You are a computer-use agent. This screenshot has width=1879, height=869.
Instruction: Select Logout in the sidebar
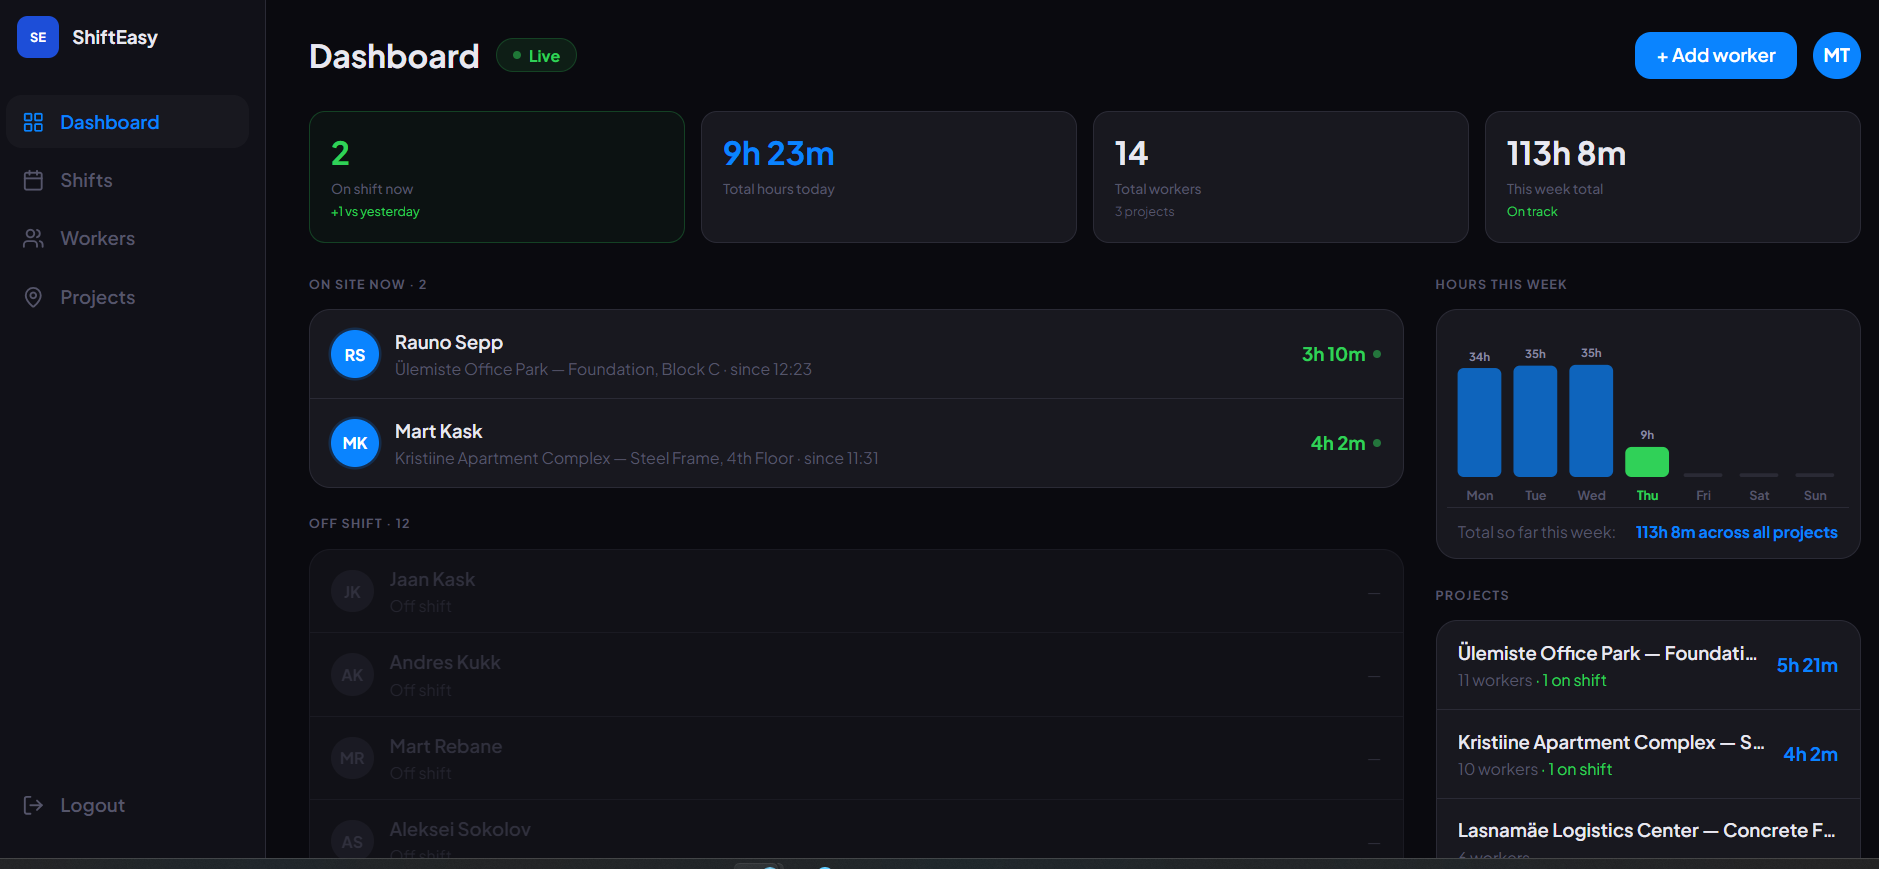[x=127, y=805]
